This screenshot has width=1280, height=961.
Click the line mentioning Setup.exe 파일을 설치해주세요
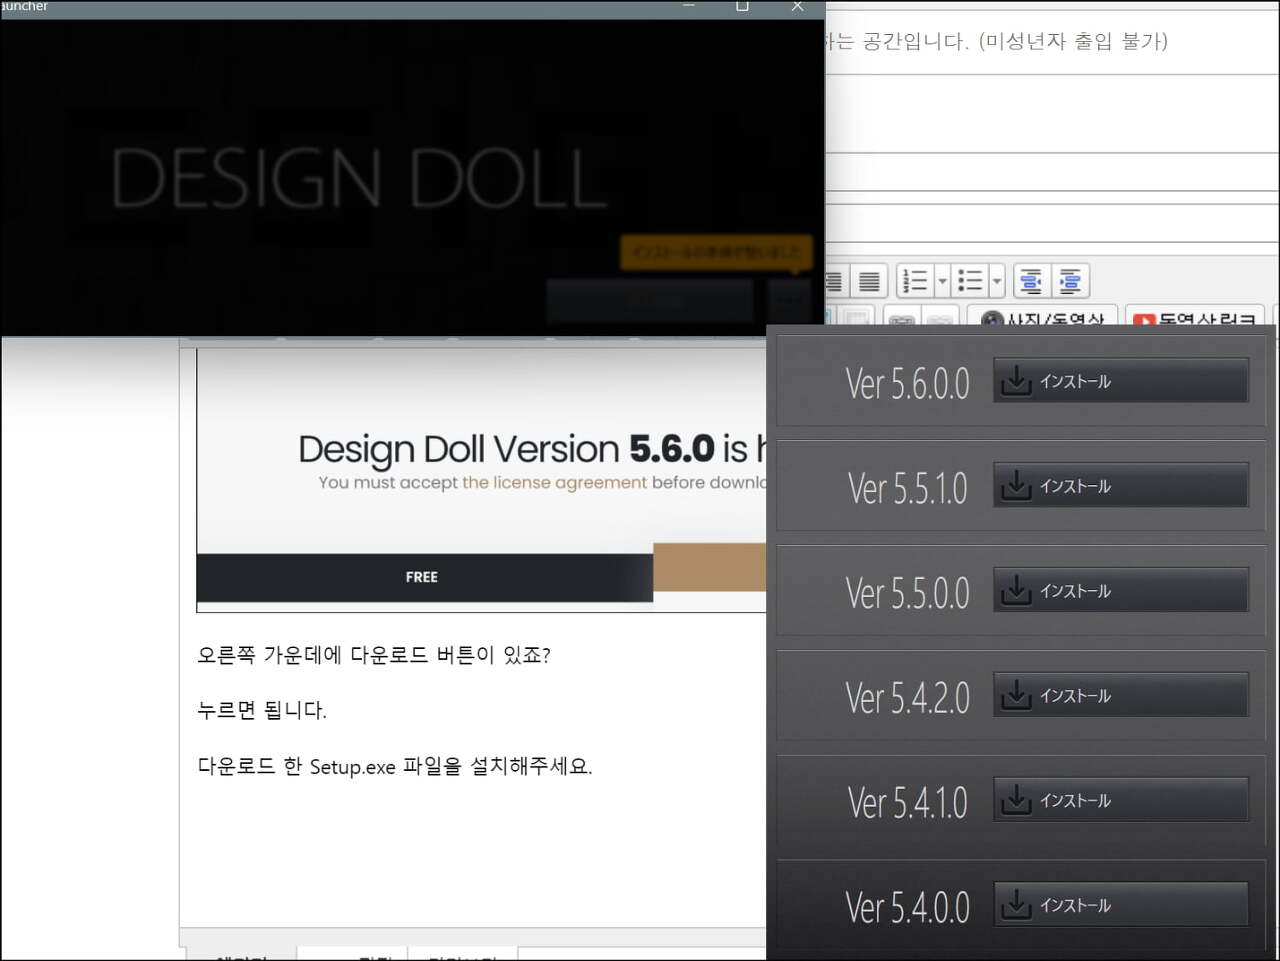point(395,766)
